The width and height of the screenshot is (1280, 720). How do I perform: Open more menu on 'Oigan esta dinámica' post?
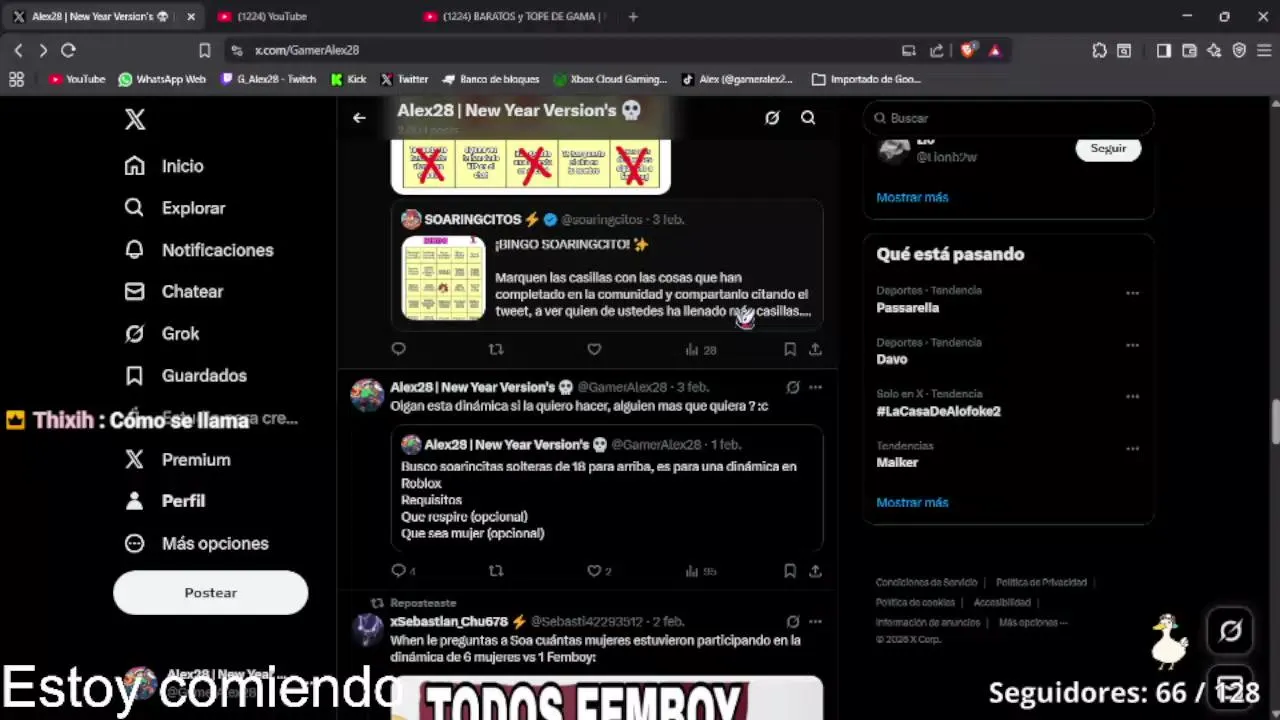(x=815, y=387)
